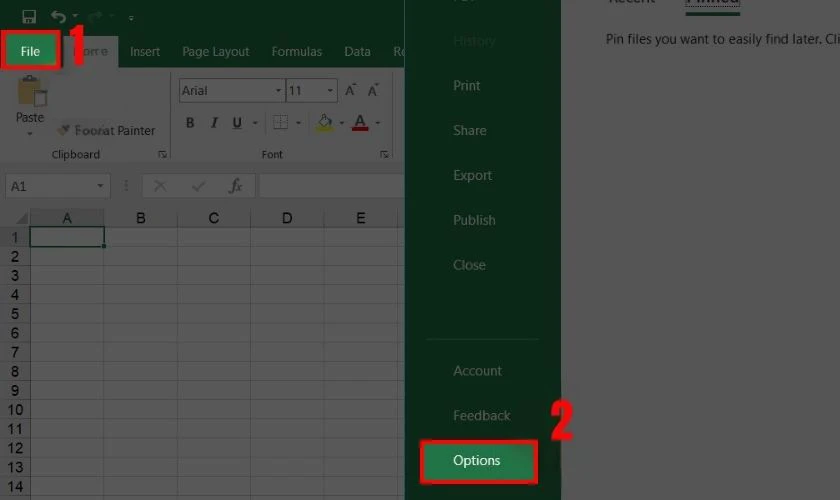840x500 pixels.
Task: Click the Cancel X formula bar icon
Action: point(160,186)
